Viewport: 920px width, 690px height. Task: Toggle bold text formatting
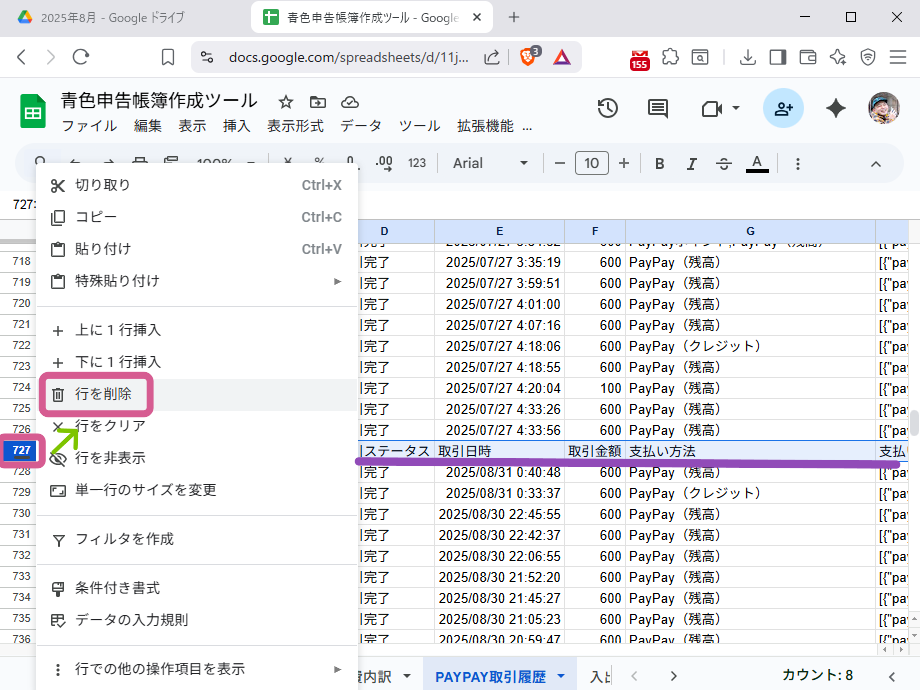tap(660, 164)
